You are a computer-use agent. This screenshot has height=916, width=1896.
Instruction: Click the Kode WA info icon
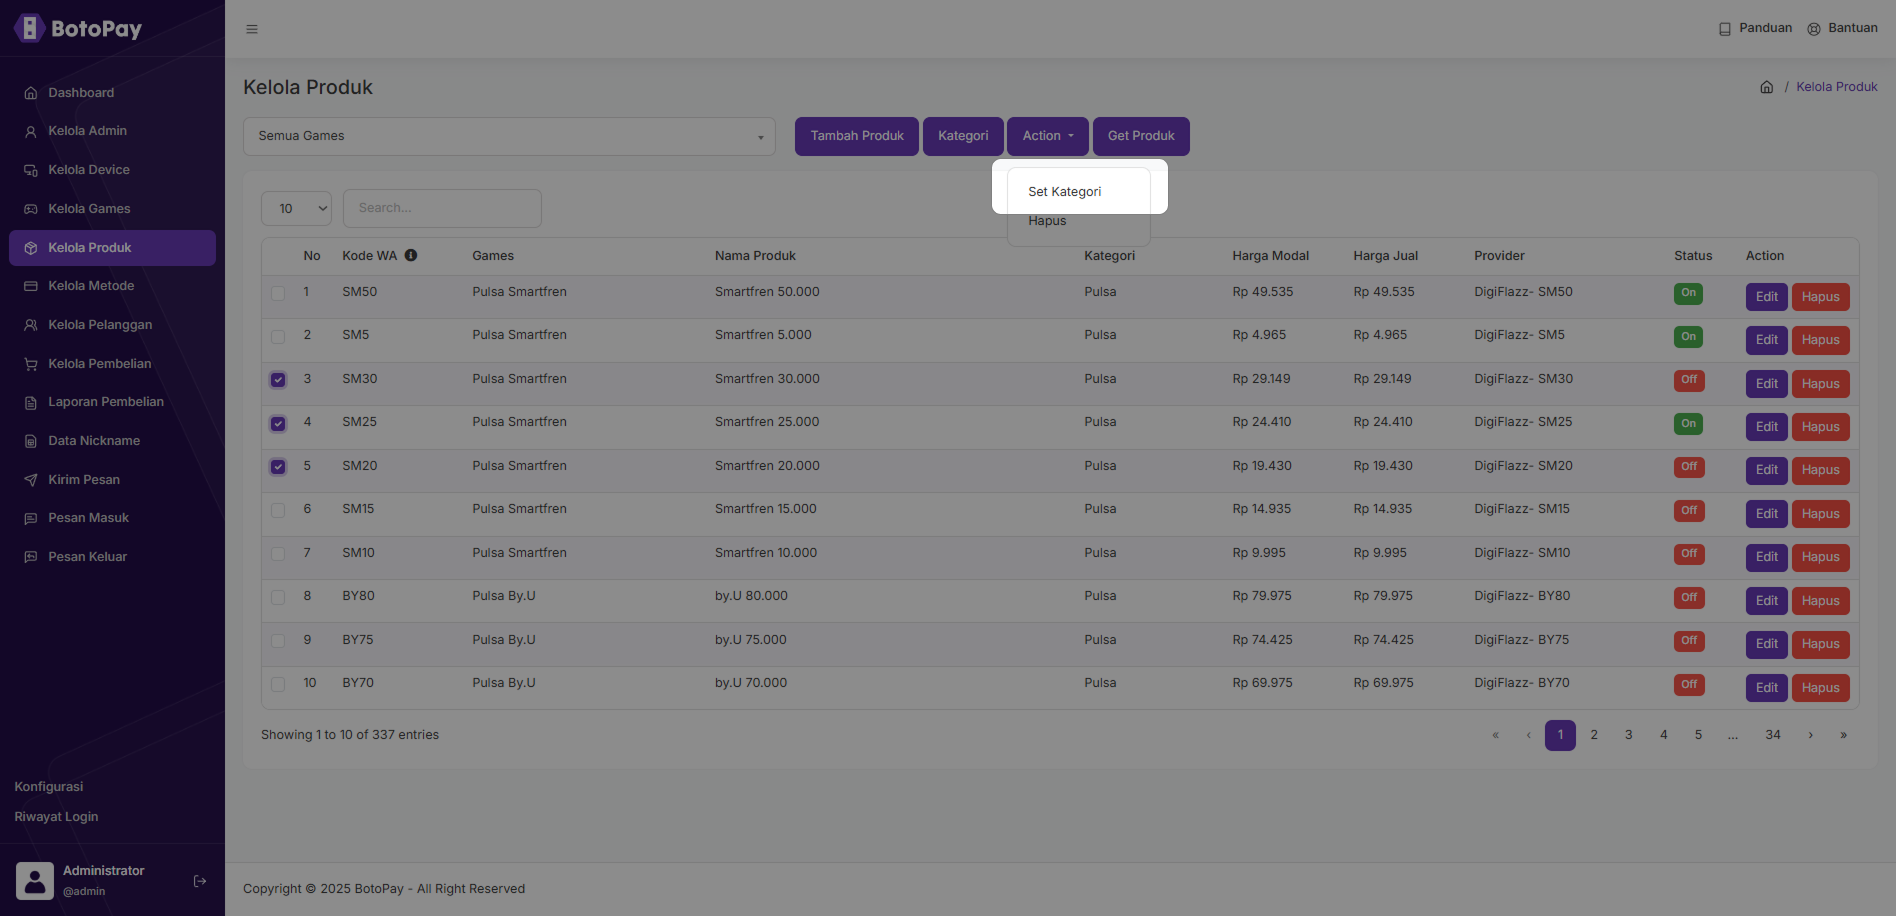coord(411,255)
